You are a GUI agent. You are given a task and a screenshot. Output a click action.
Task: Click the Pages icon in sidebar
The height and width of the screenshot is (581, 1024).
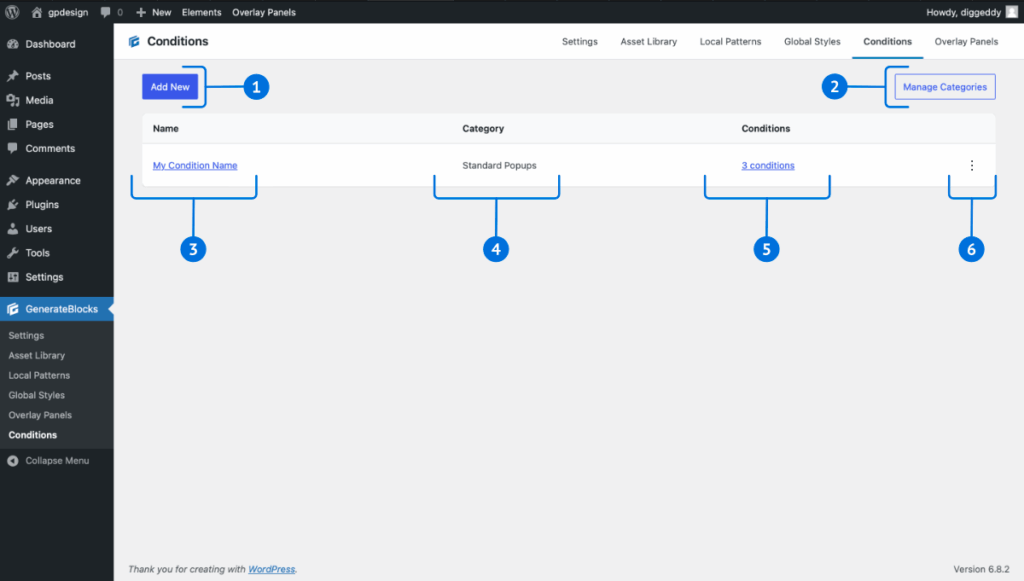point(12,124)
